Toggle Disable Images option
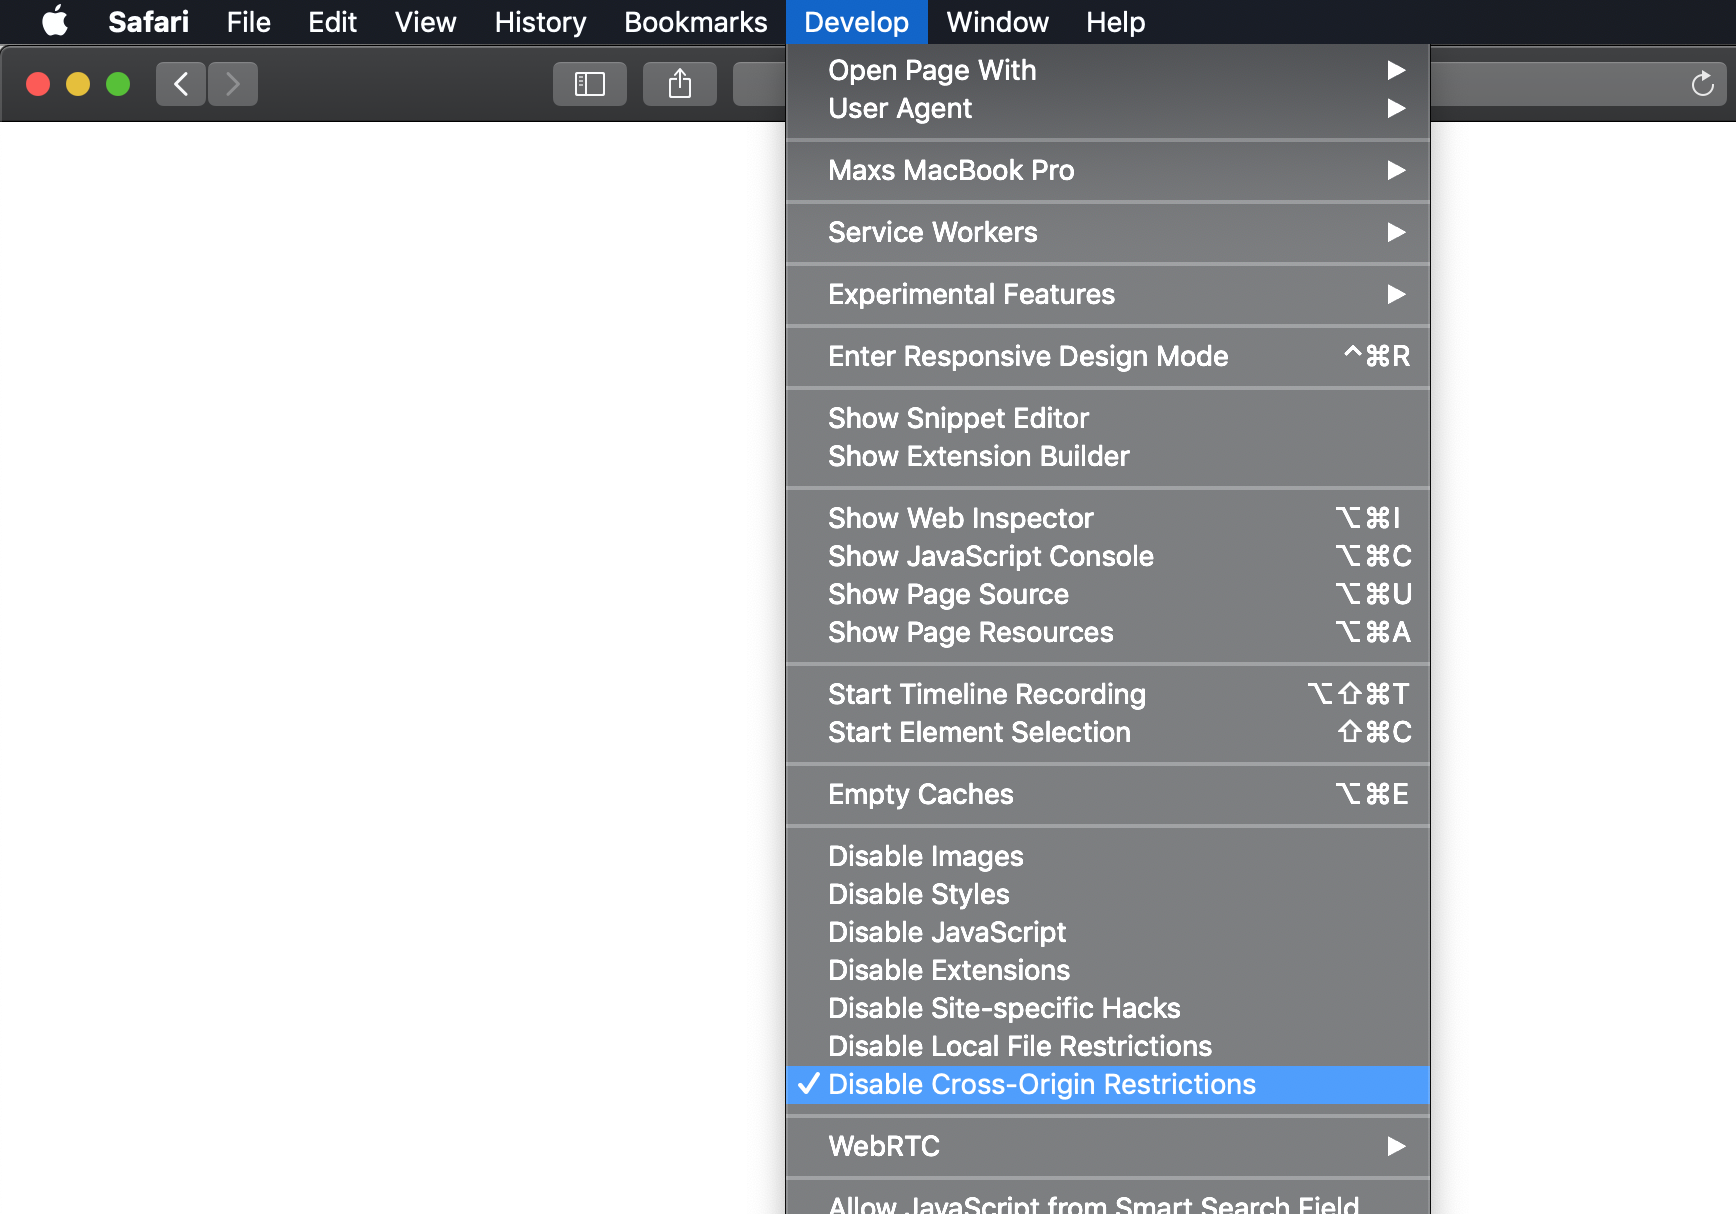1736x1214 pixels. (x=1108, y=856)
